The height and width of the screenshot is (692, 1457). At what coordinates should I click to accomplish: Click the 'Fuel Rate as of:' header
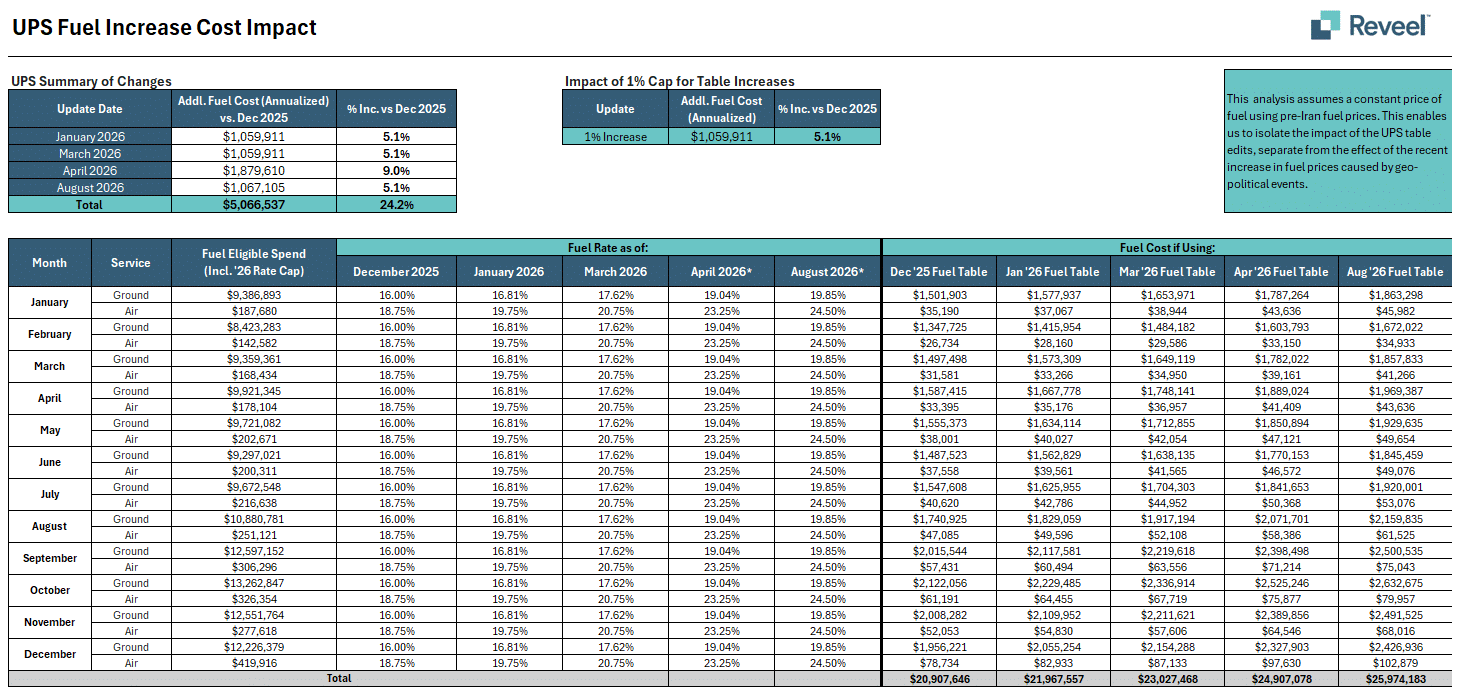[x=609, y=247]
